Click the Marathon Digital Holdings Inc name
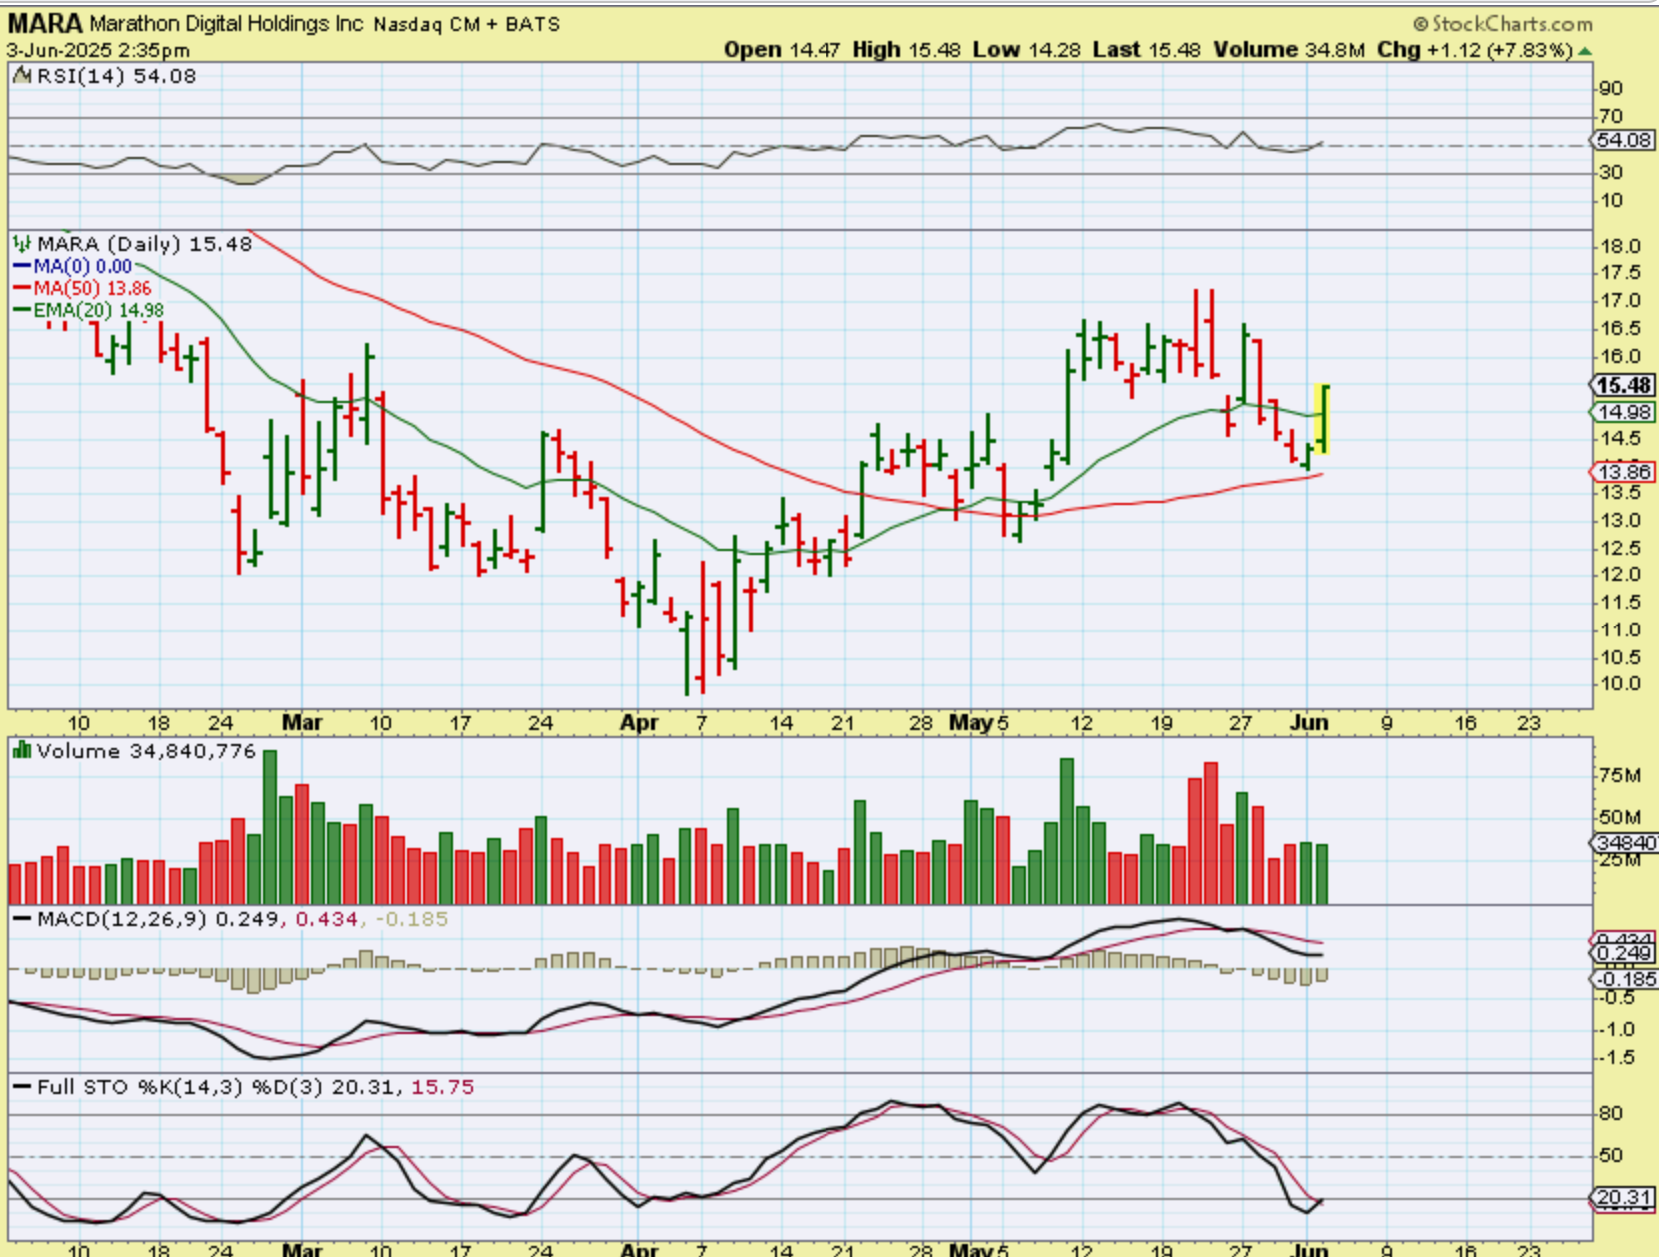The height and width of the screenshot is (1257, 1659). click(227, 24)
